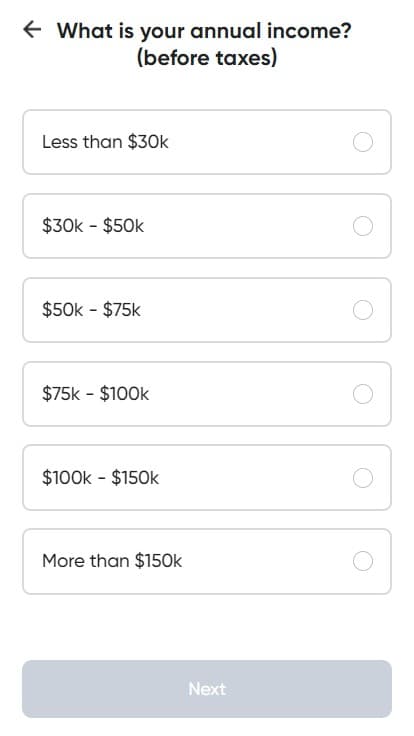Click the 'More than $150k' label text

(x=112, y=561)
